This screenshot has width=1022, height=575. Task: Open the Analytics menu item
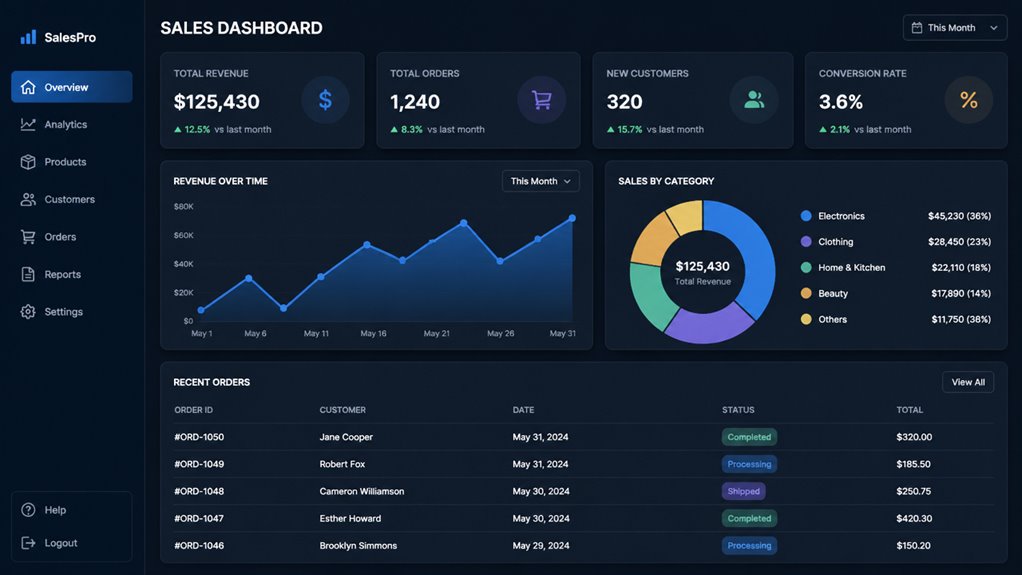tap(72, 124)
